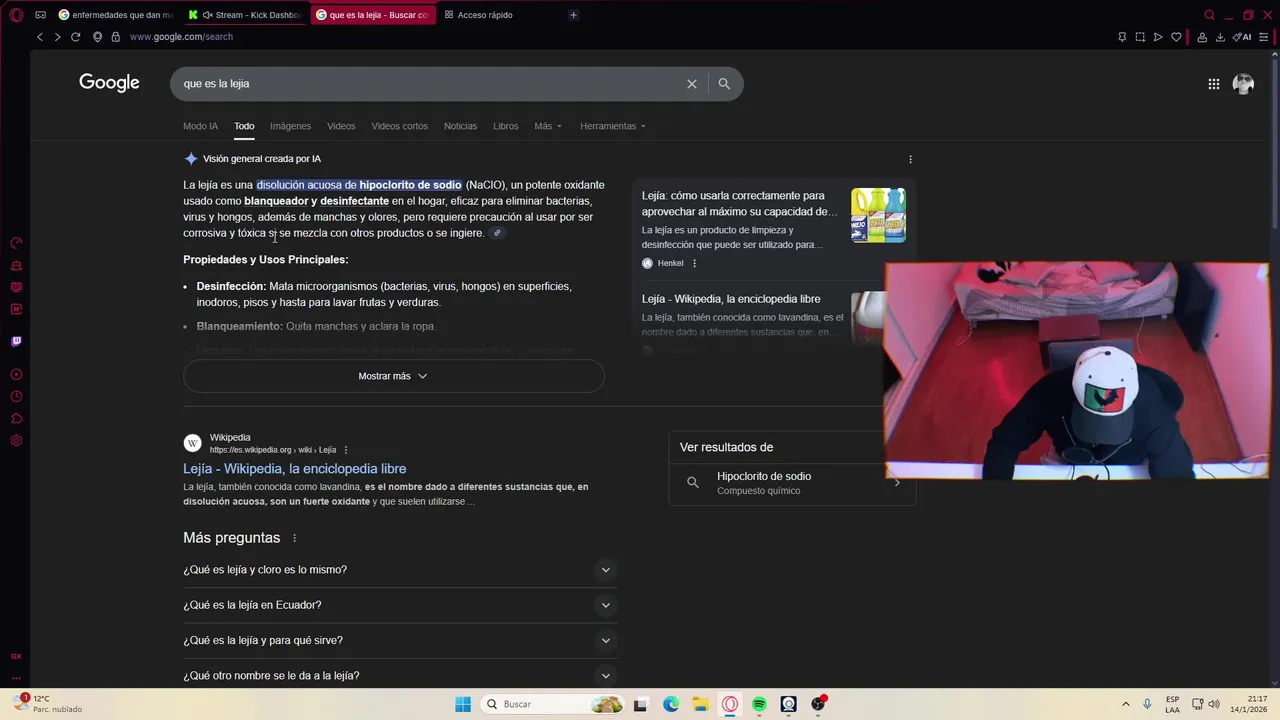Click the Opera tab search magnifier
The height and width of the screenshot is (720, 1280).
pyautogui.click(x=1209, y=15)
